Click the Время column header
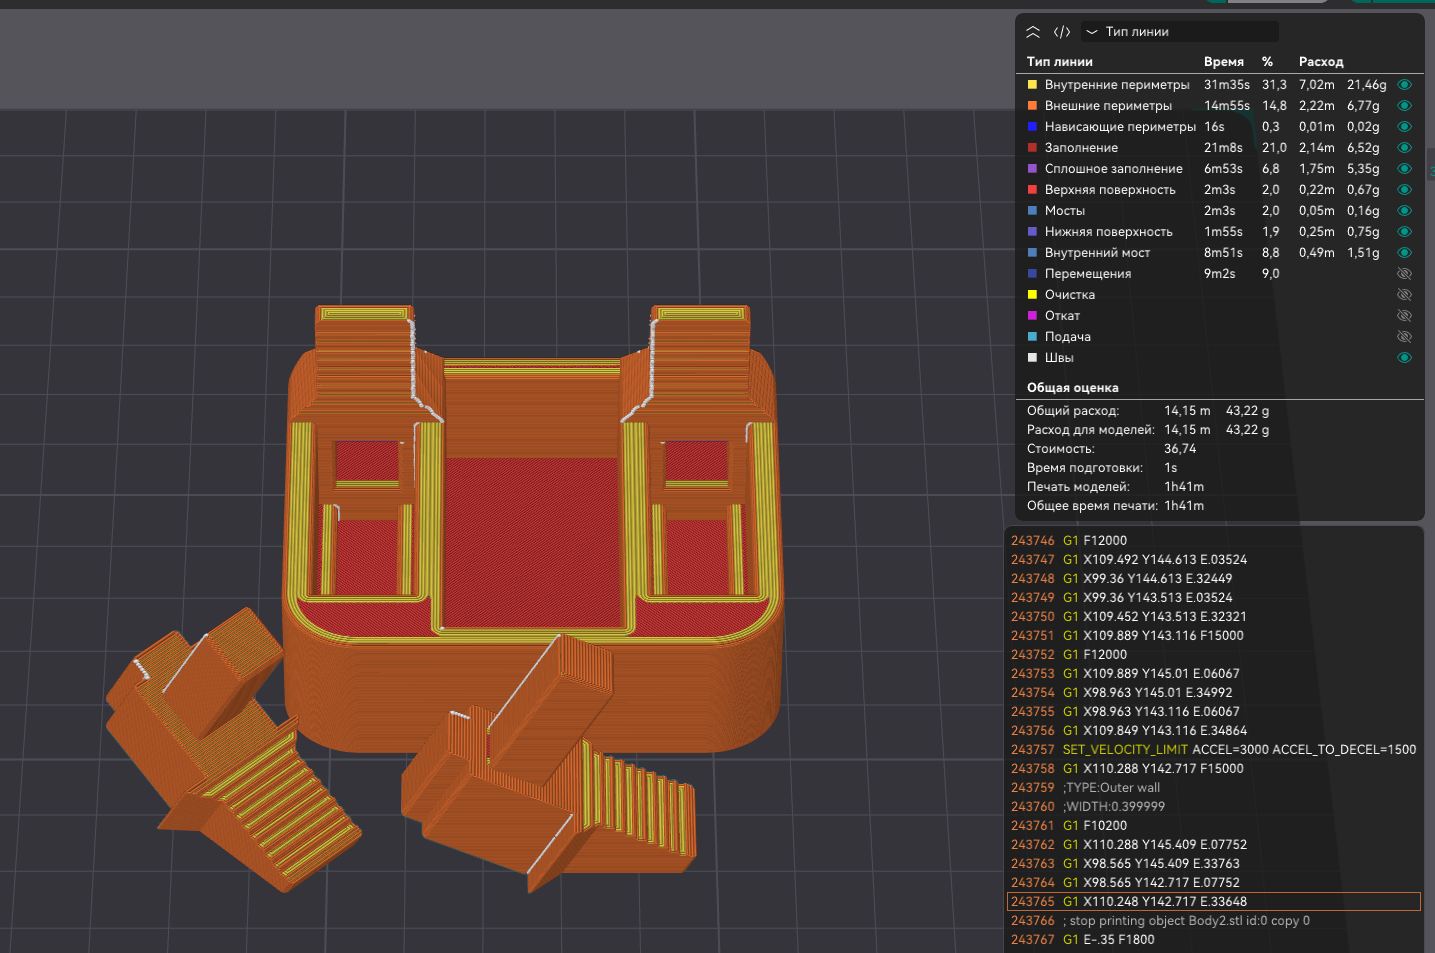 click(x=1224, y=62)
